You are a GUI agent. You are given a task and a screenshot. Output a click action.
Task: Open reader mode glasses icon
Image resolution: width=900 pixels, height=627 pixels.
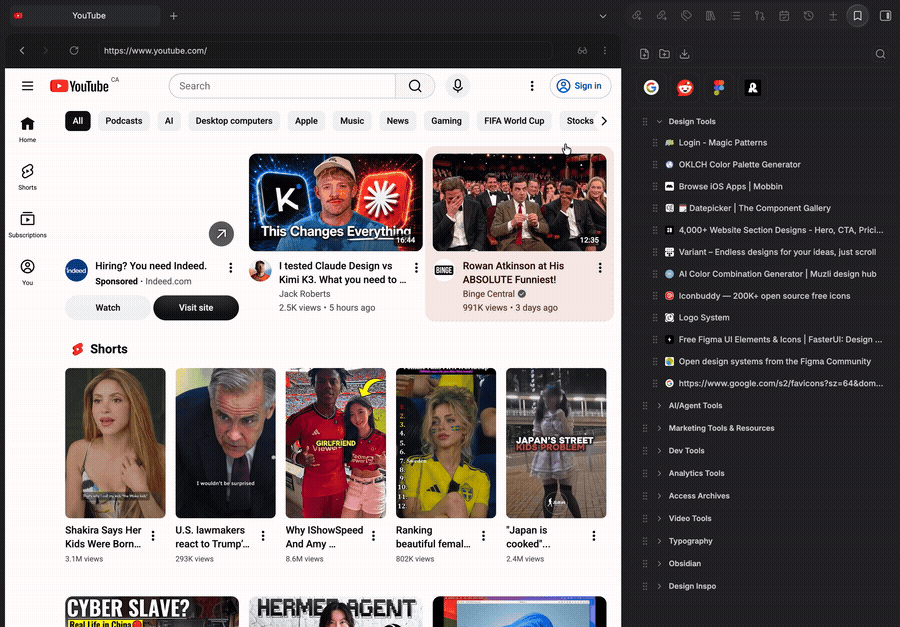pos(582,51)
